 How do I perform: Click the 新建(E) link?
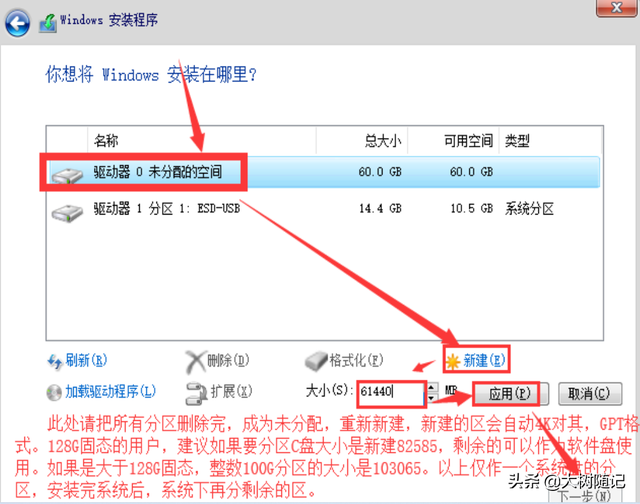484,360
